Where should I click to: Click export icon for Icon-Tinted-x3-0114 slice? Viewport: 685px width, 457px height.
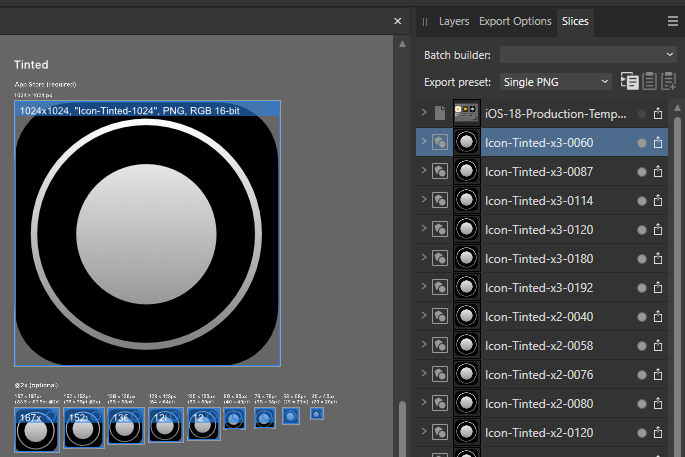[x=658, y=201]
